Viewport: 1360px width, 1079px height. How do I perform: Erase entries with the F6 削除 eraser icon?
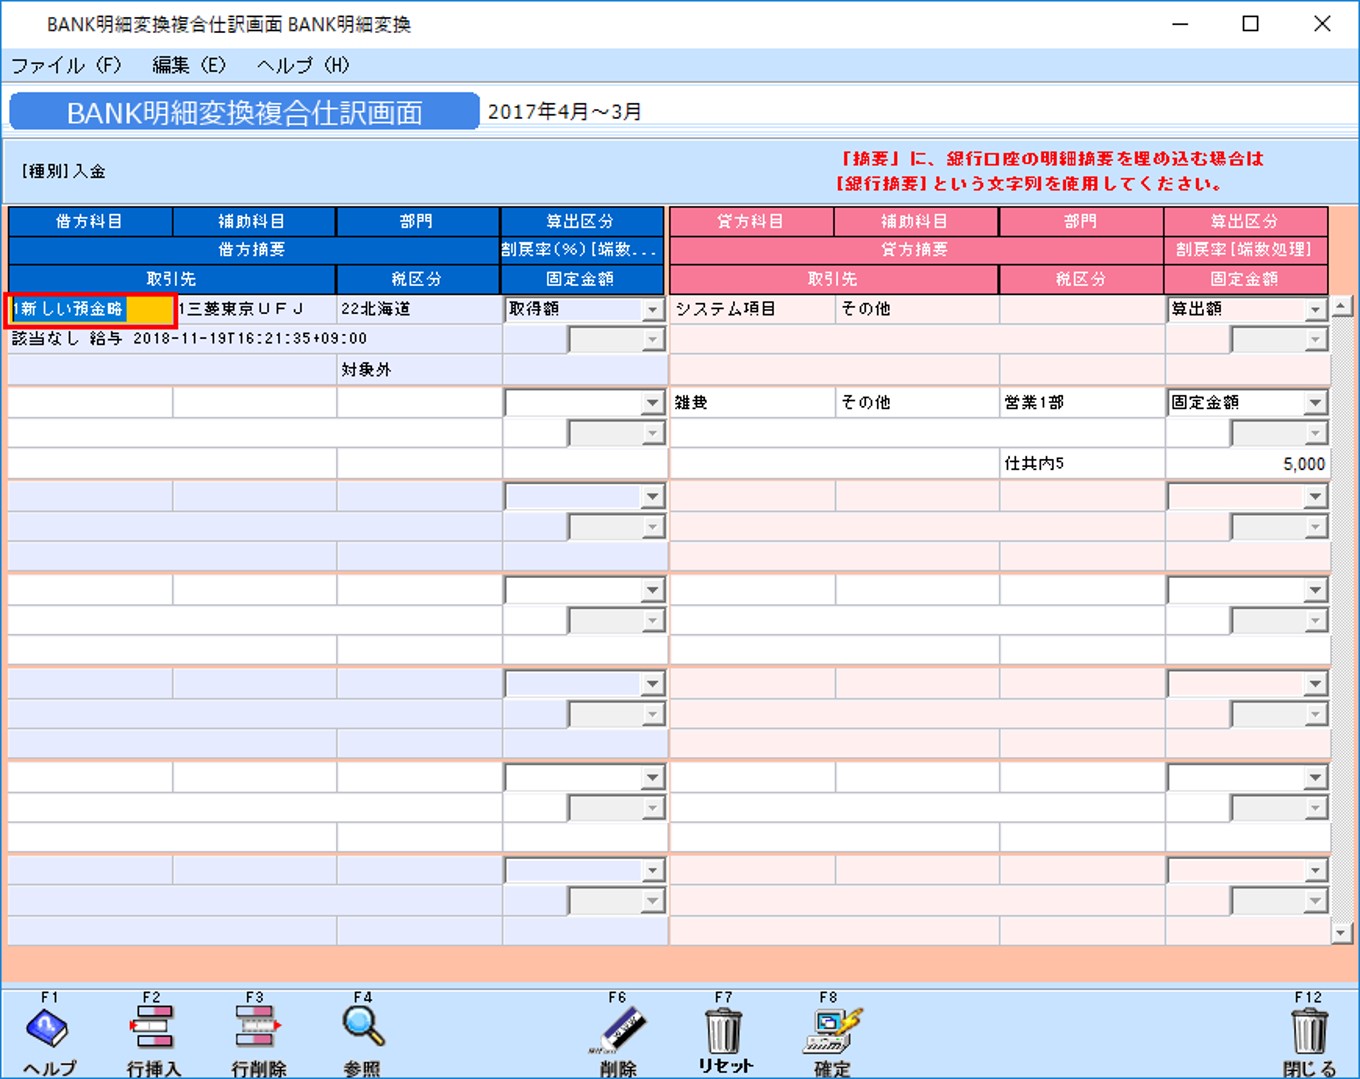[x=618, y=1030]
